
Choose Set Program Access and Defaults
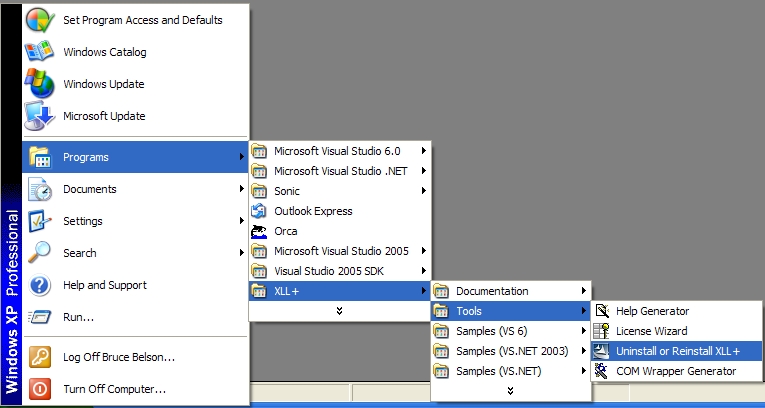click(142, 20)
